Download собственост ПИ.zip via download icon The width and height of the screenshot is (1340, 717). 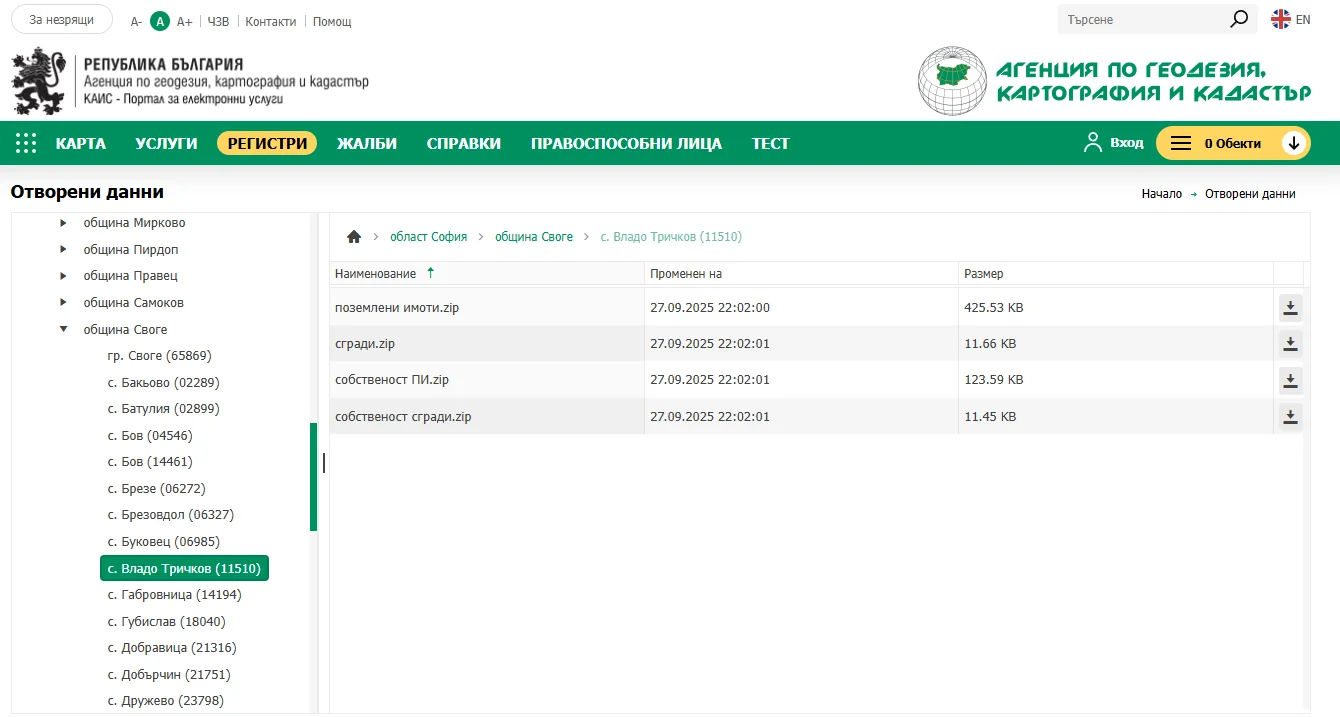click(x=1290, y=380)
